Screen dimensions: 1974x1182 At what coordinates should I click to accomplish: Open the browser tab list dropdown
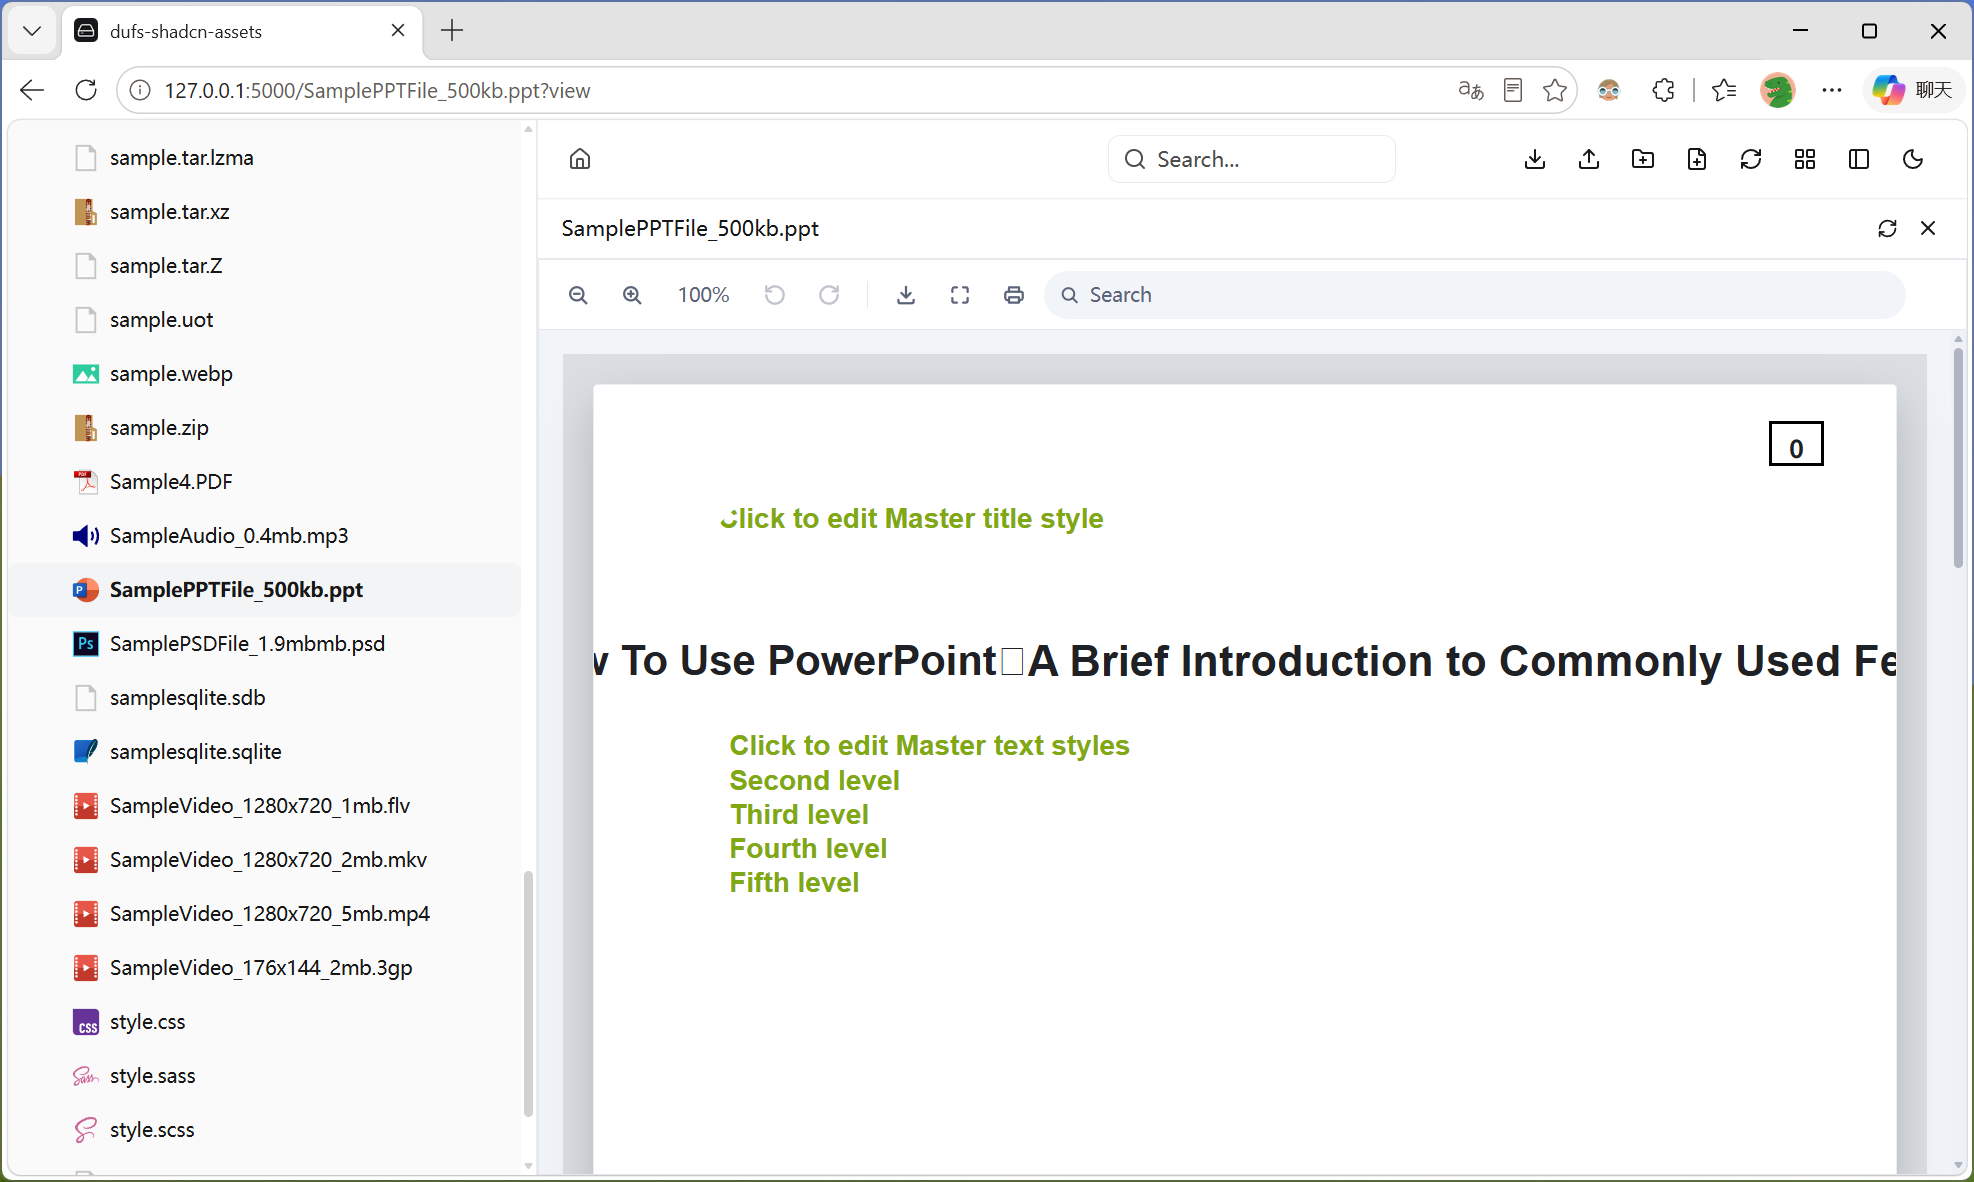pos(32,31)
